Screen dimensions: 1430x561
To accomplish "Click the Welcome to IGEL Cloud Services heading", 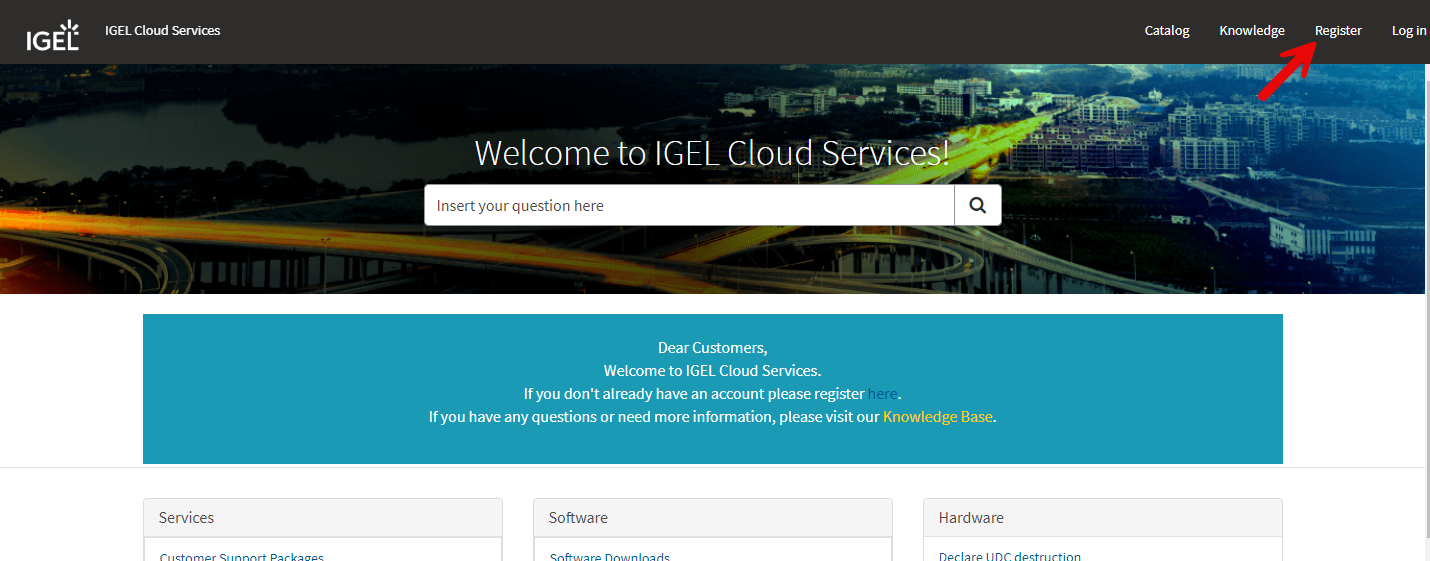I will 712,153.
